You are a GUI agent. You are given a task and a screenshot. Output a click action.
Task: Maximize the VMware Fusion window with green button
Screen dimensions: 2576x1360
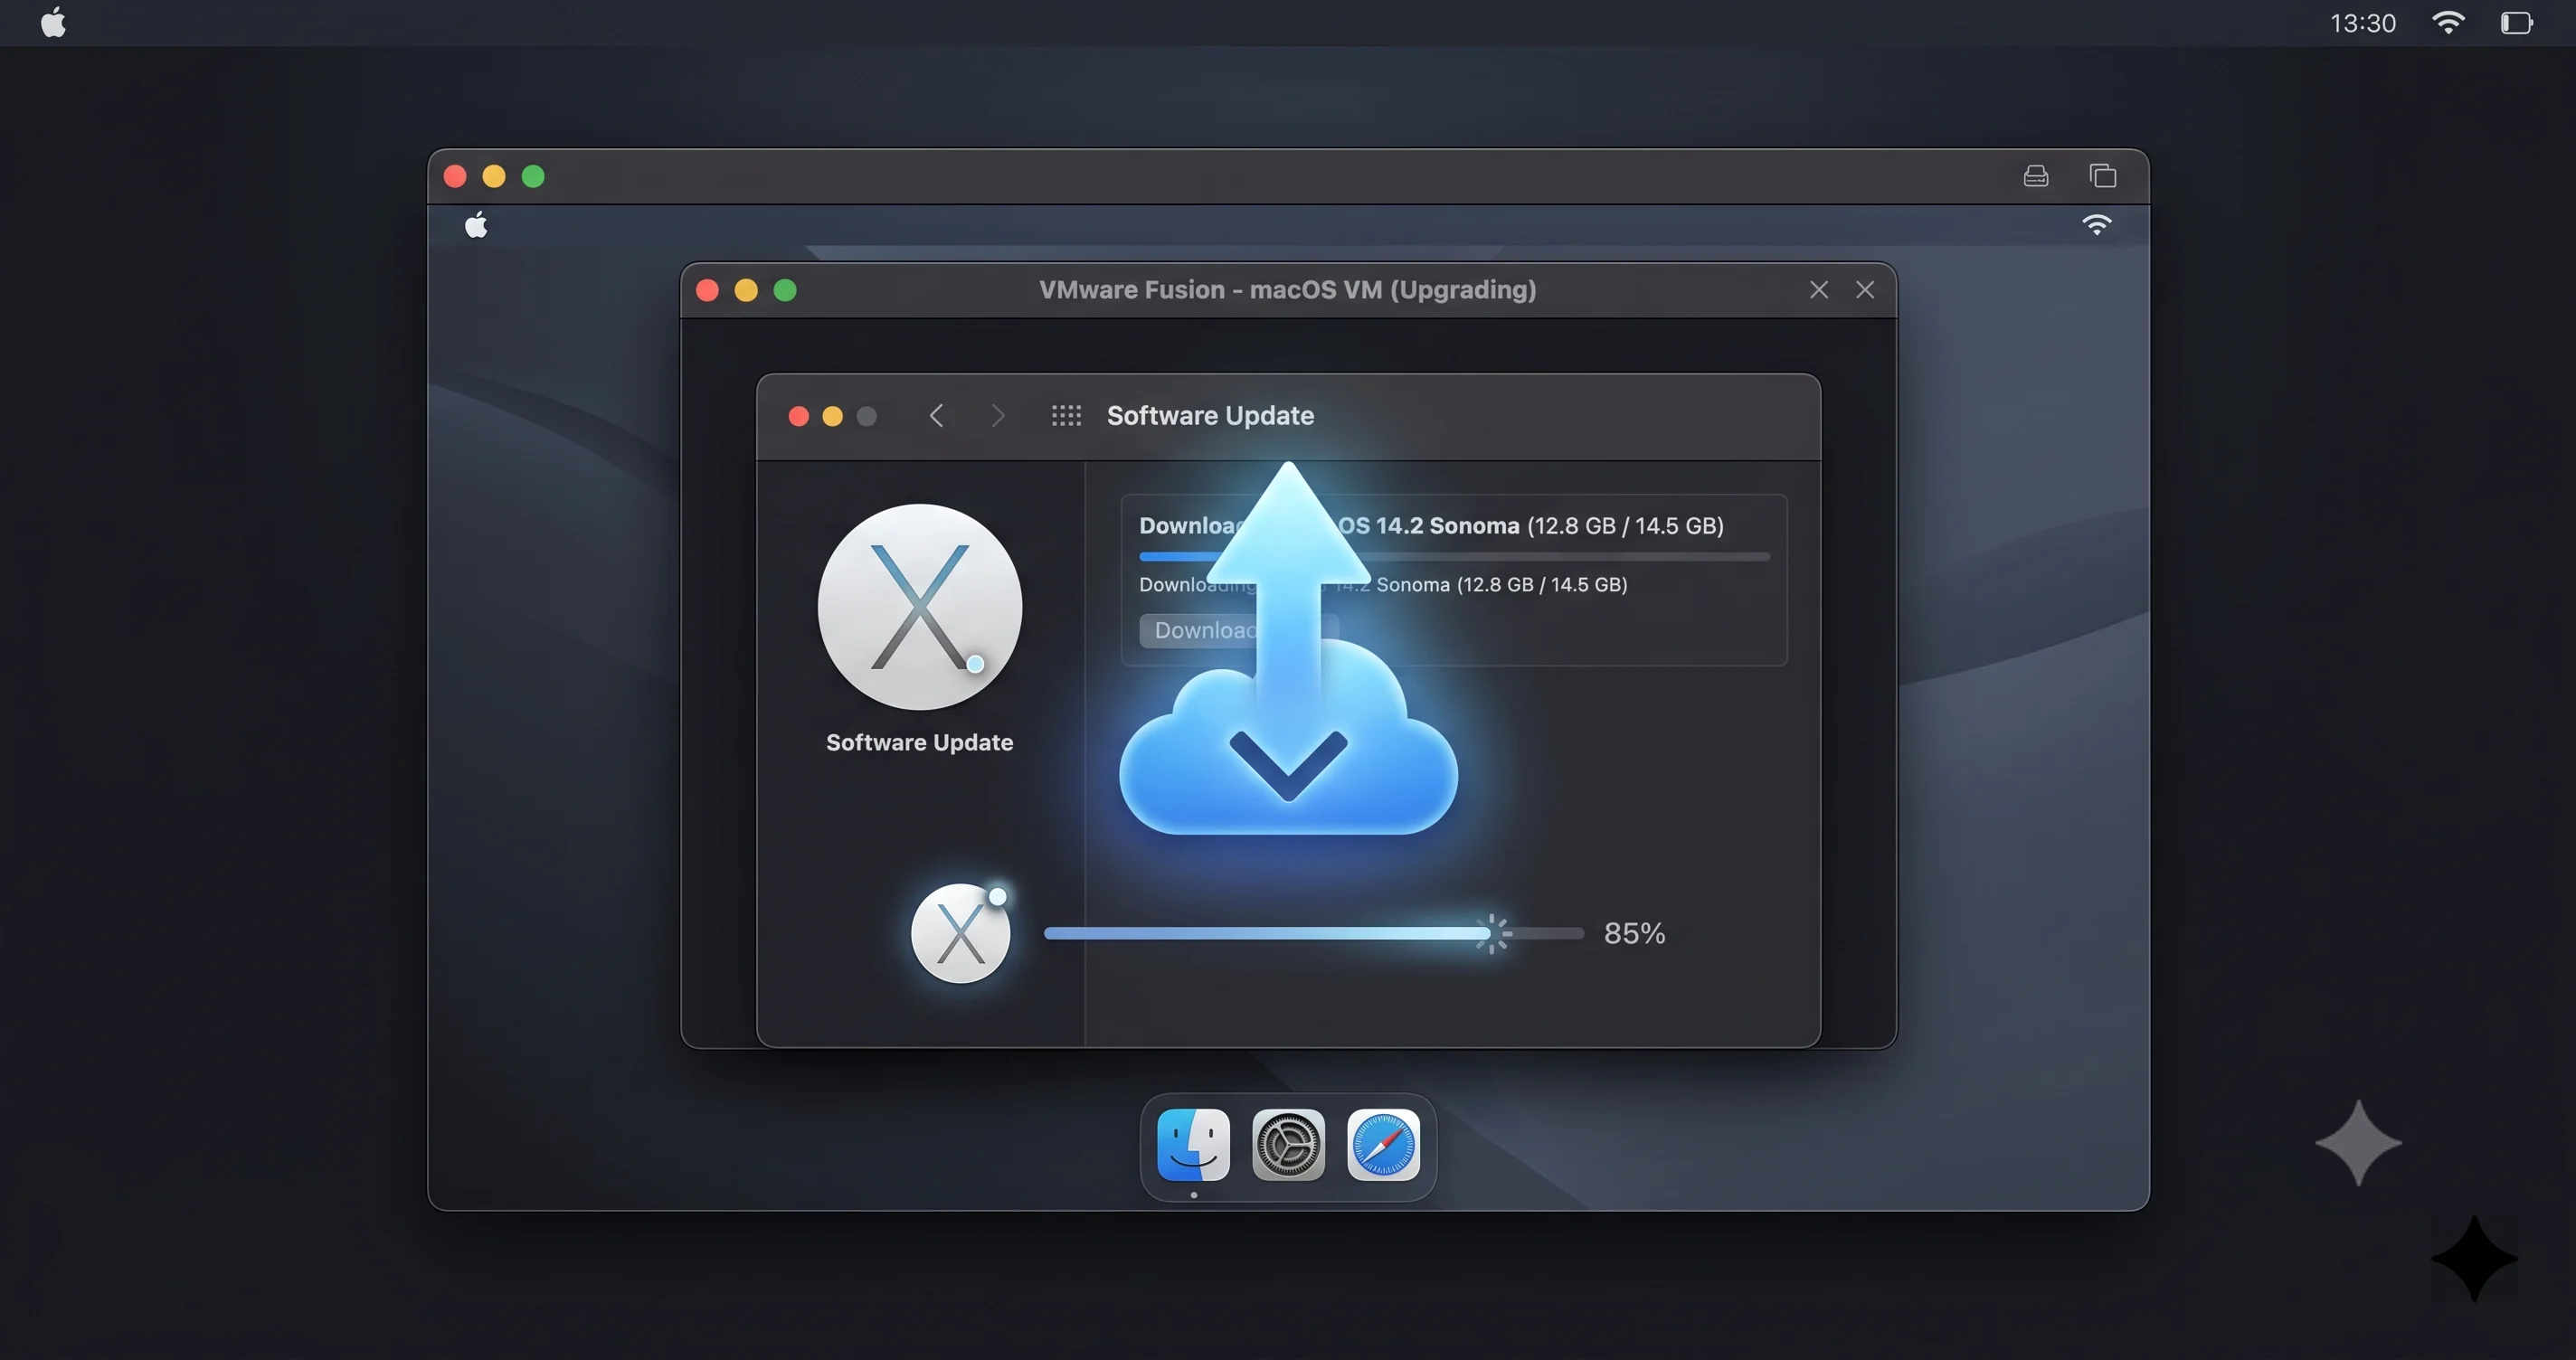[785, 290]
